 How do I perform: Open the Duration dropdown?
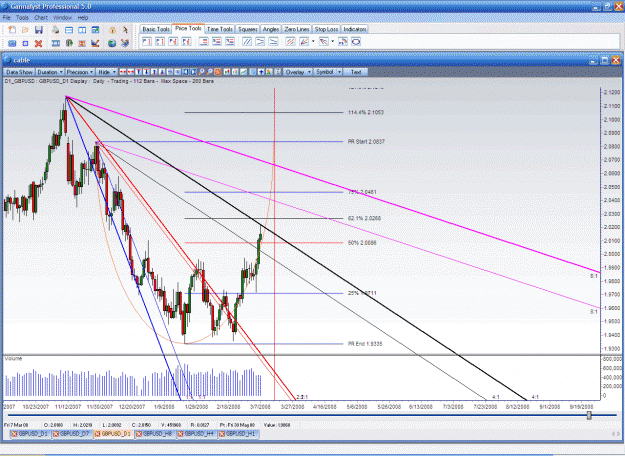point(50,72)
